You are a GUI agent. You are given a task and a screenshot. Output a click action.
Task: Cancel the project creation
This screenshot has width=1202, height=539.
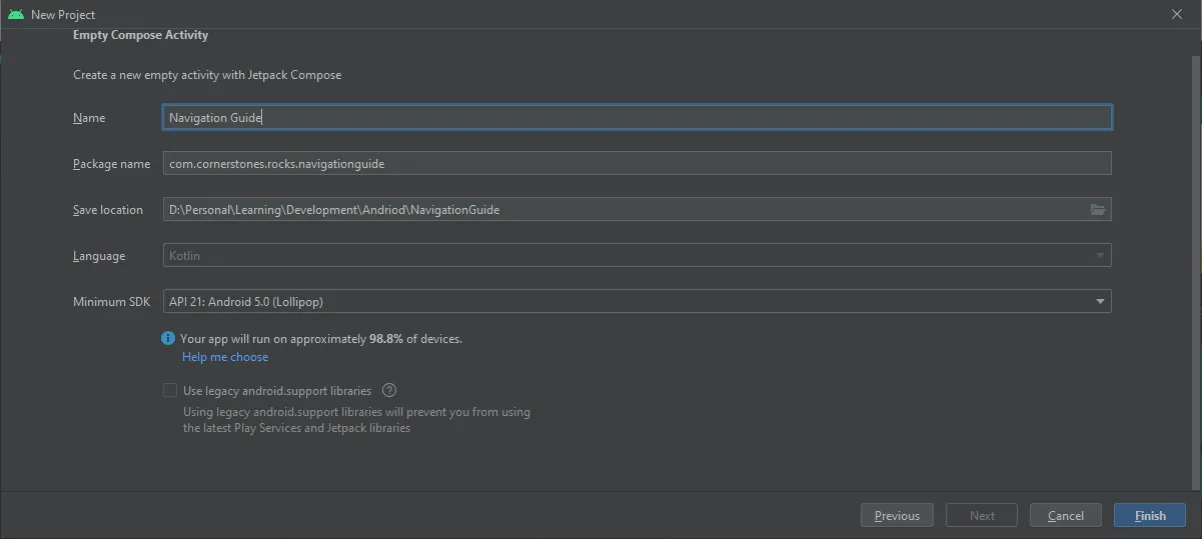point(1065,516)
